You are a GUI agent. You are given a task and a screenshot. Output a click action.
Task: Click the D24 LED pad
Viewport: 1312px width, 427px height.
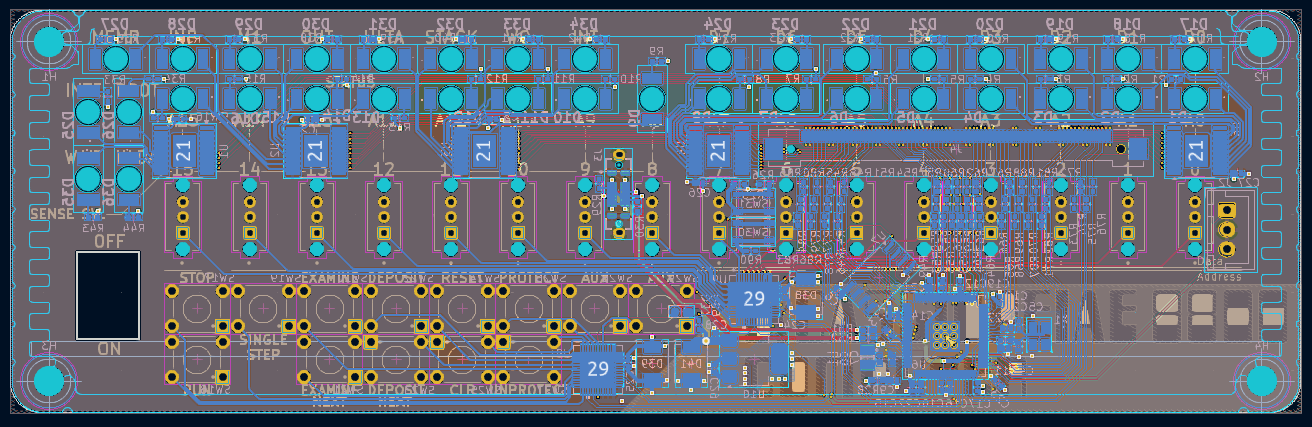click(x=718, y=59)
